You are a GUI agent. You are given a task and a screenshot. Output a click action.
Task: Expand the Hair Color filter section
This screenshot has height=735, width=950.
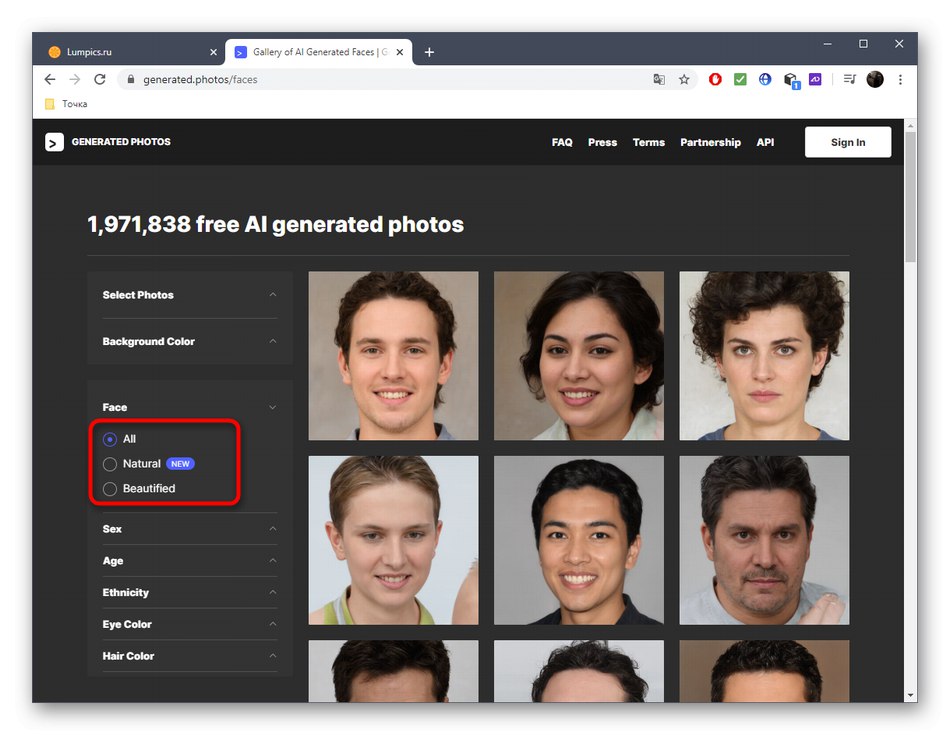pyautogui.click(x=190, y=656)
